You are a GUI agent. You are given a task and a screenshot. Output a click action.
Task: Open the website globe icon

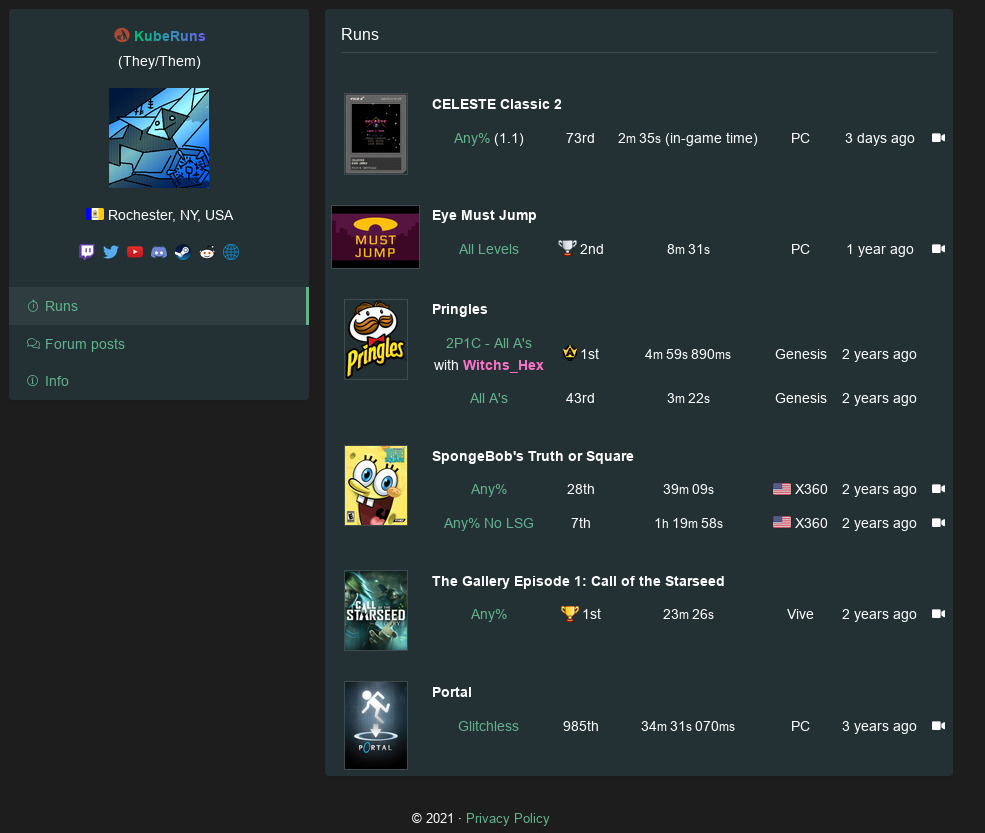tap(231, 252)
